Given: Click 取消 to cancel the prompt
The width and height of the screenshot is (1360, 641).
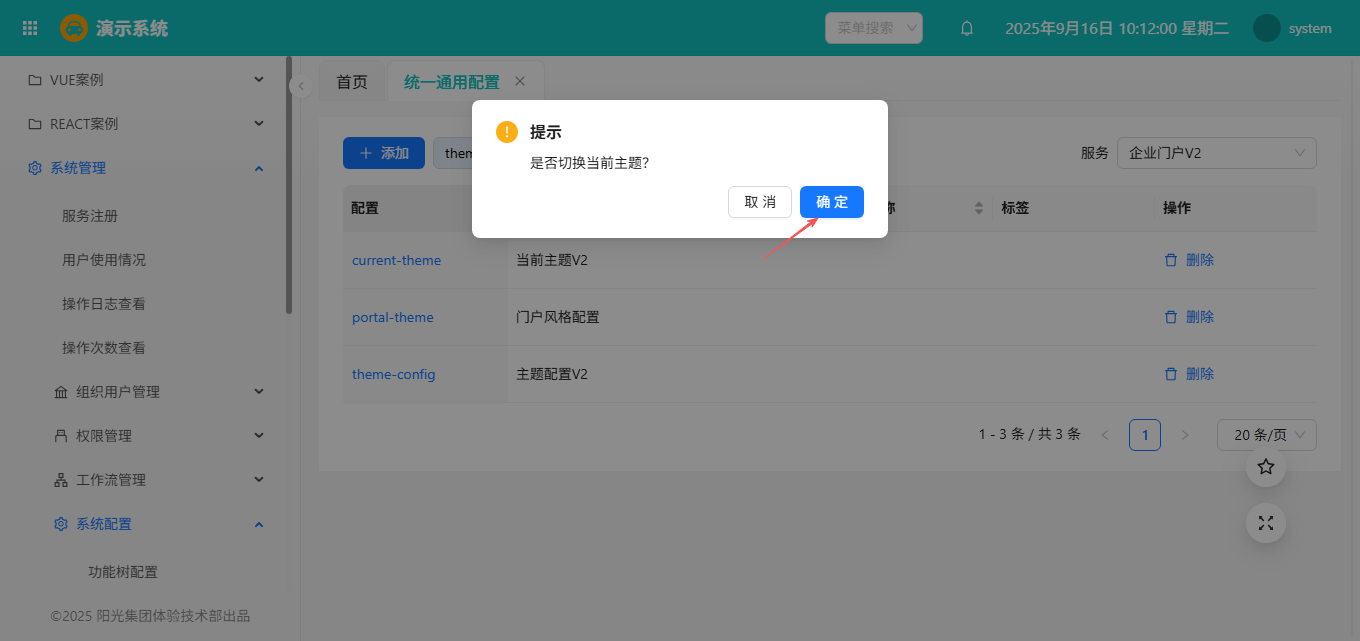Looking at the screenshot, I should tap(759, 202).
